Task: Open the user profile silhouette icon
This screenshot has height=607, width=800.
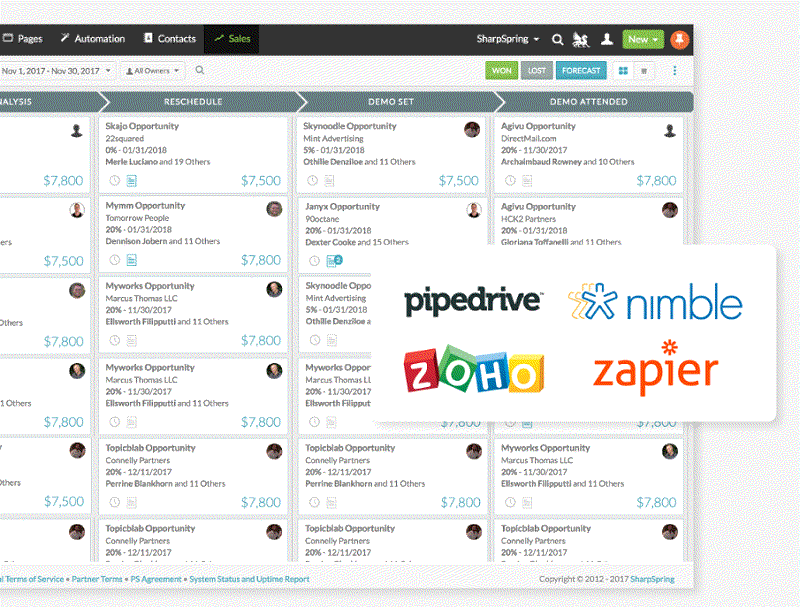Action: (x=606, y=39)
